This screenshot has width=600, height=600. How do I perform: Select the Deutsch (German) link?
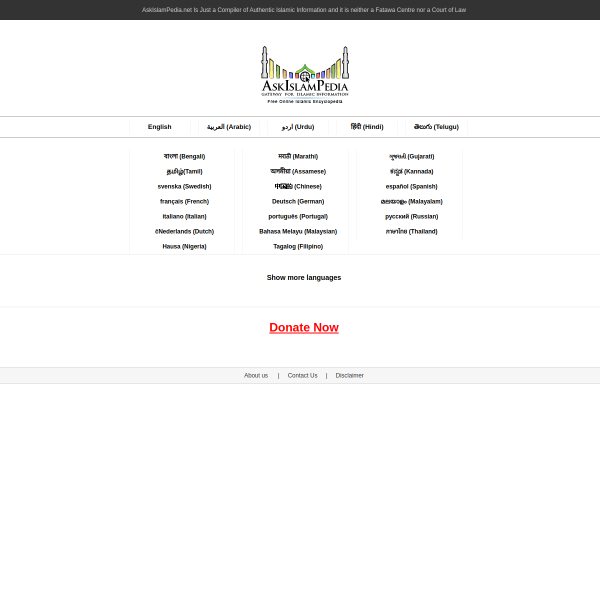coord(298,201)
